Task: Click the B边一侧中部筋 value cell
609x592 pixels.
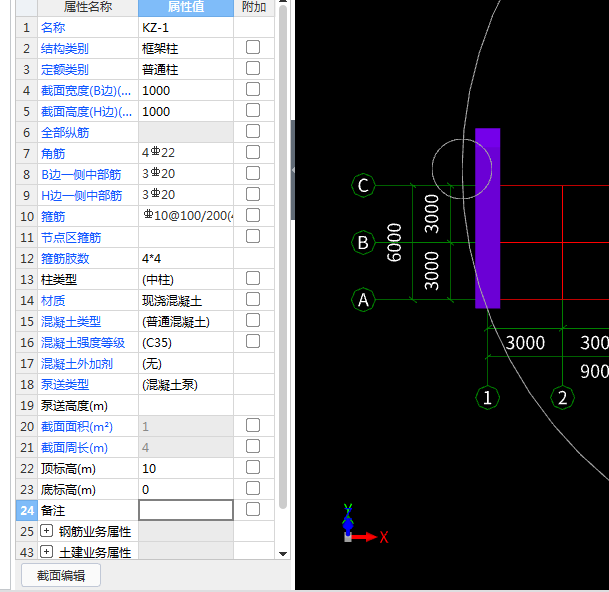Action: (186, 174)
